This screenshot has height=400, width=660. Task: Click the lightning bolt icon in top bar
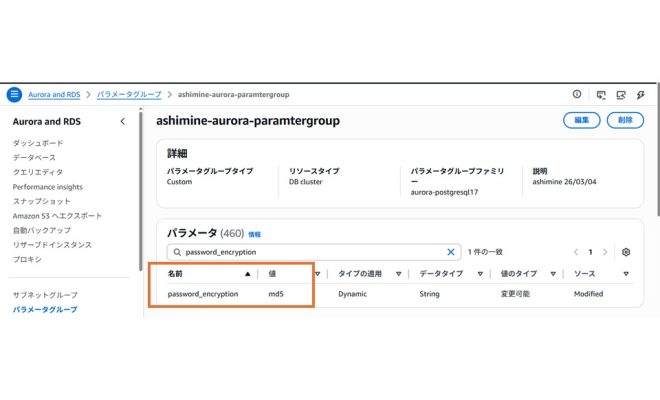tap(640, 95)
